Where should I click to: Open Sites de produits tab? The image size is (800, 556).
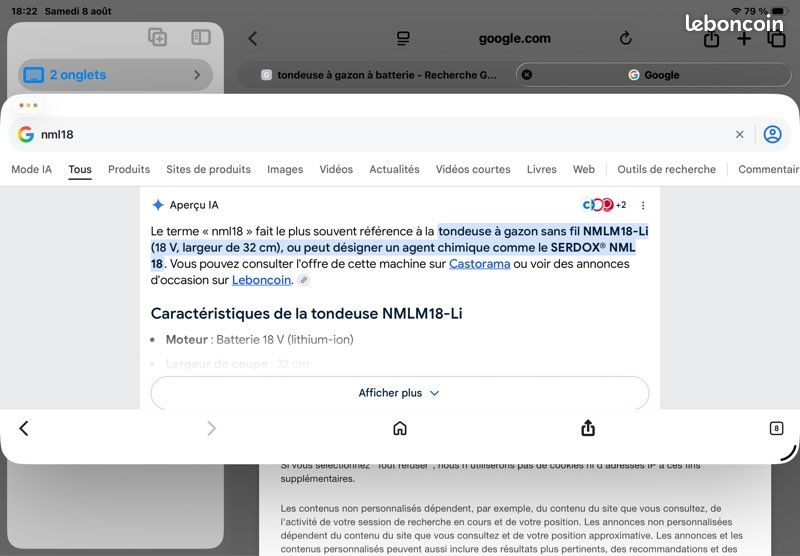[208, 169]
